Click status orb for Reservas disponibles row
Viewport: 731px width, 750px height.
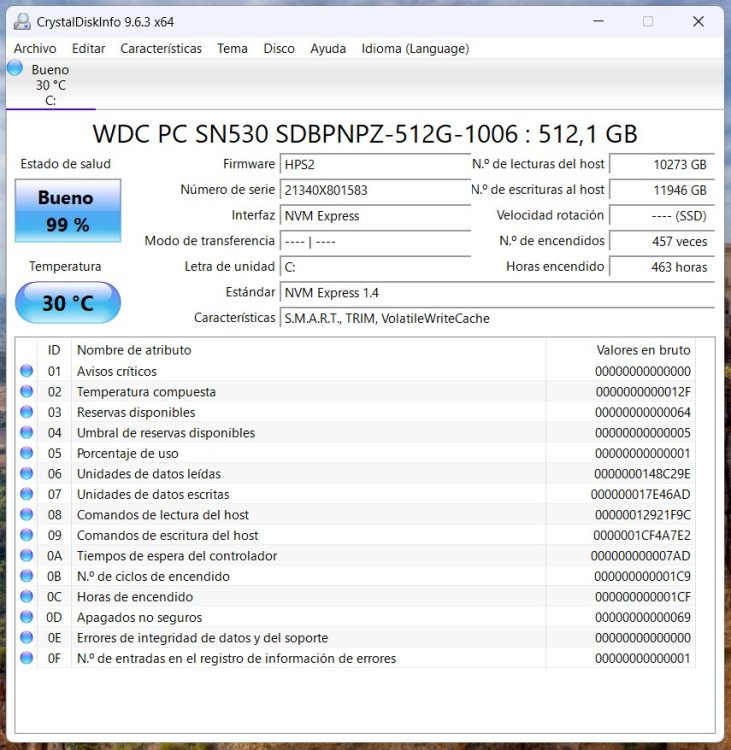pos(27,412)
